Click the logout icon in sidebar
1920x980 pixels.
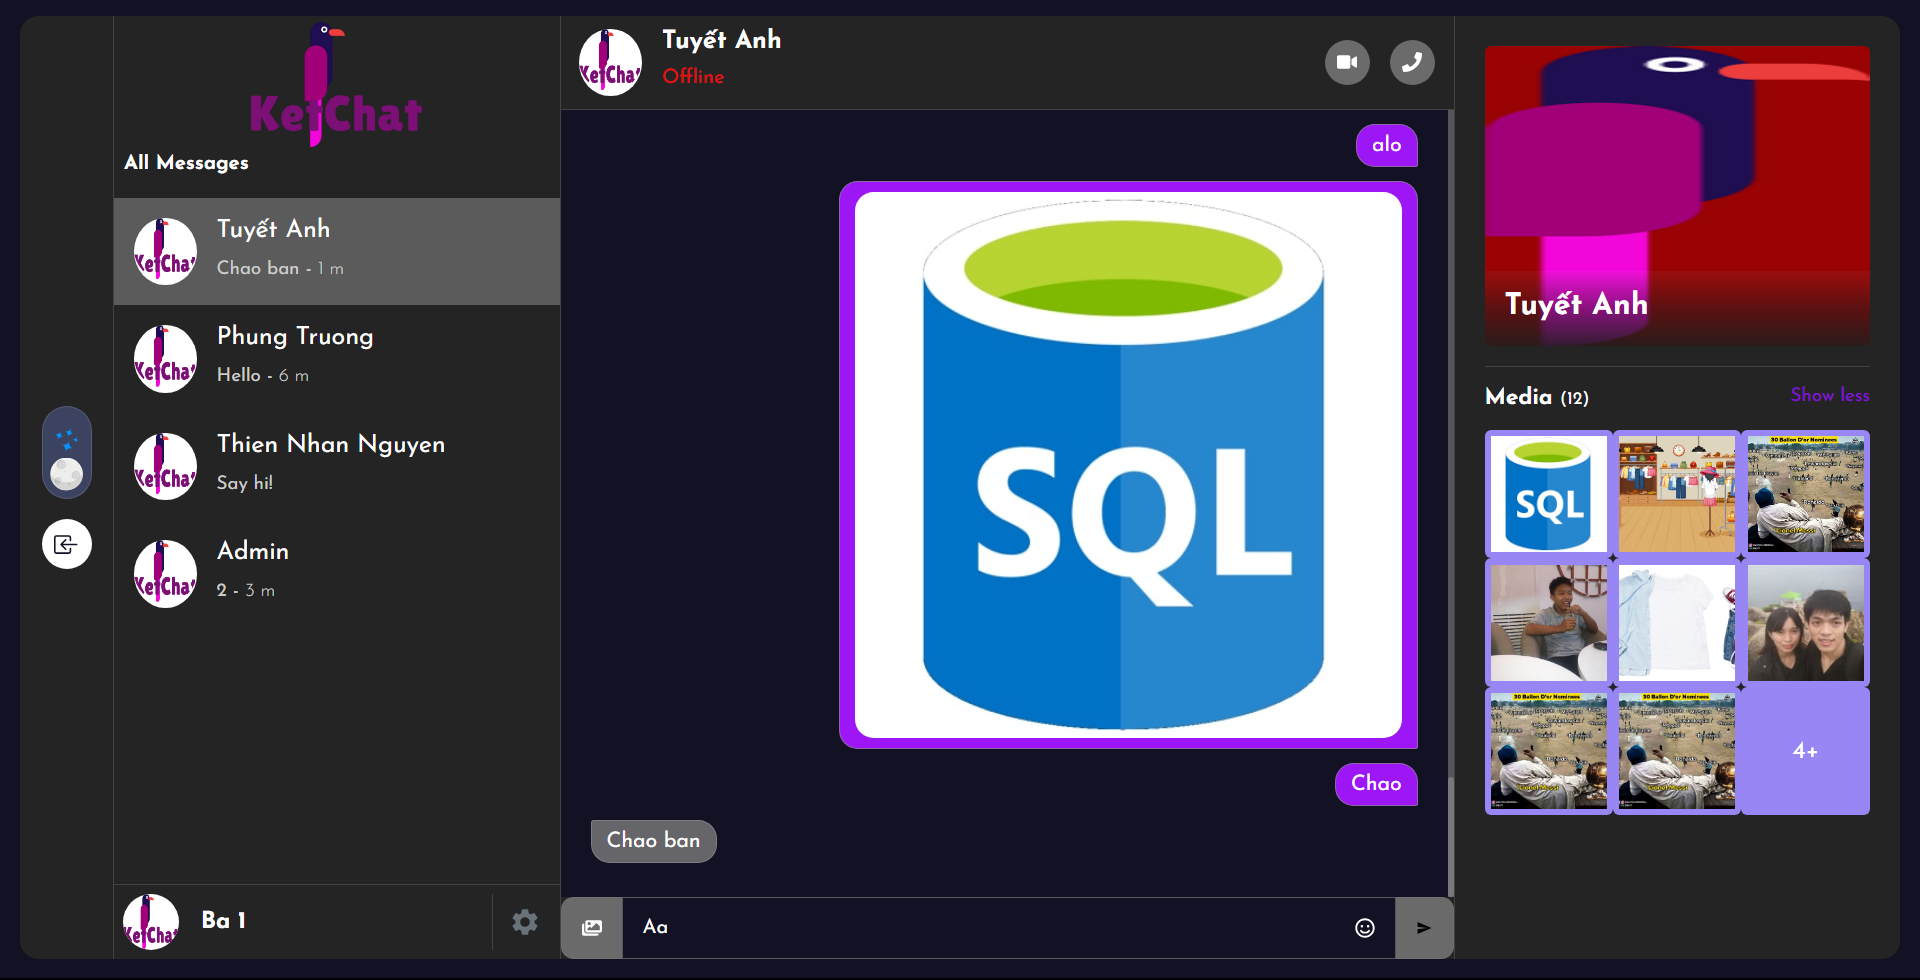coord(67,544)
